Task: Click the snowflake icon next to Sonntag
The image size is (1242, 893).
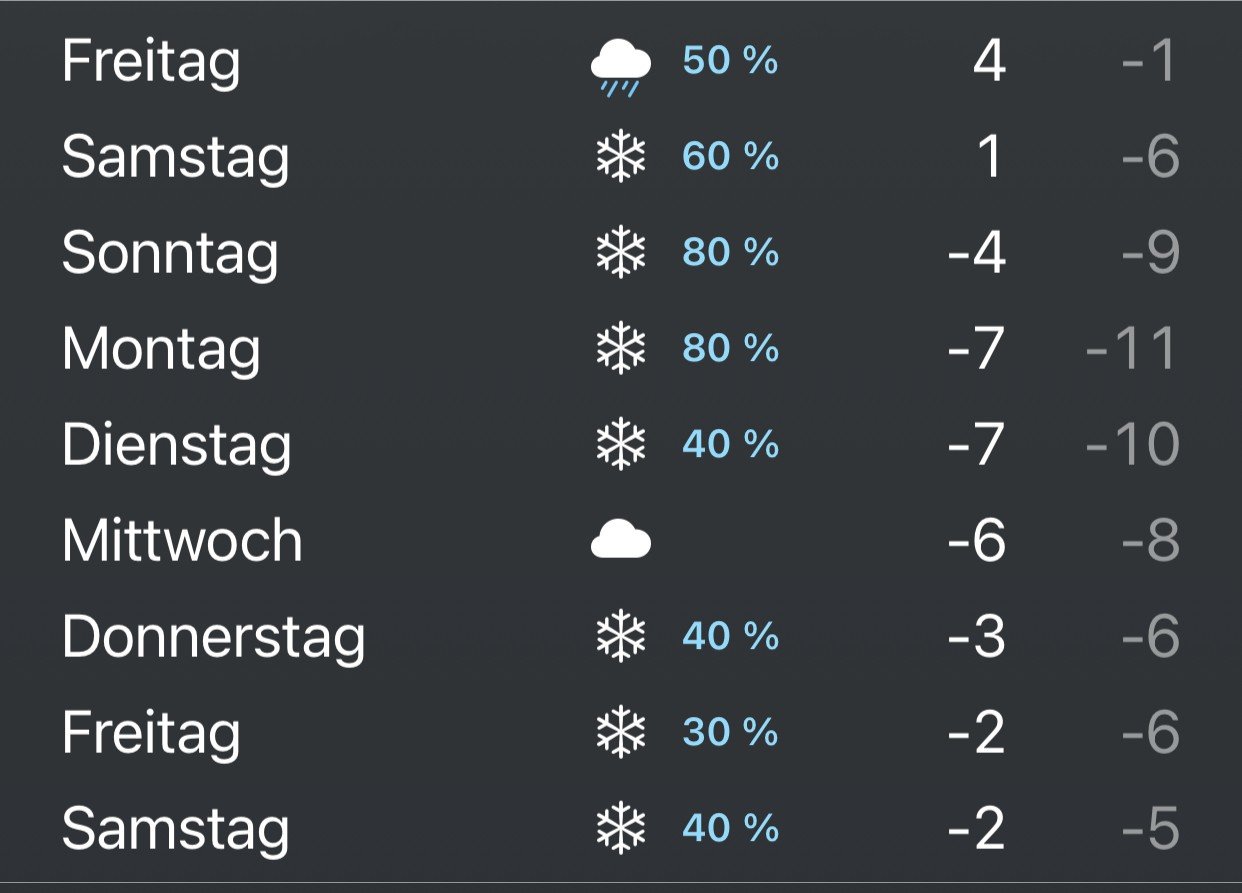Action: pyautogui.click(x=621, y=254)
